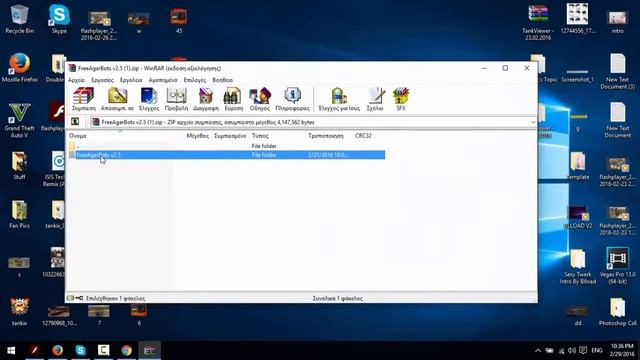Open the Stuff folder on desktop

point(19,165)
